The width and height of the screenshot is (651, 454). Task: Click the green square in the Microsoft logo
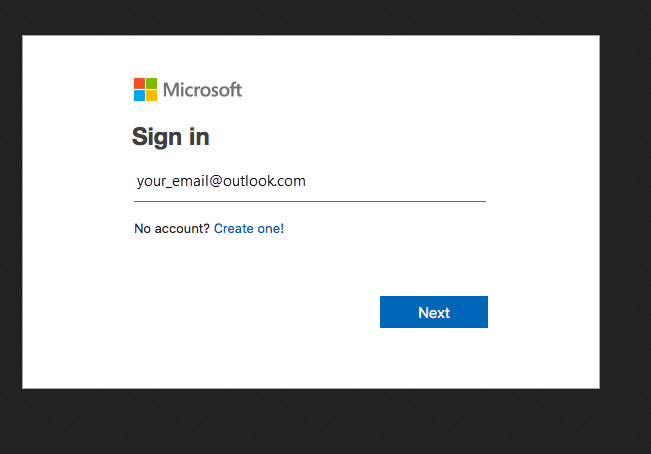click(152, 83)
